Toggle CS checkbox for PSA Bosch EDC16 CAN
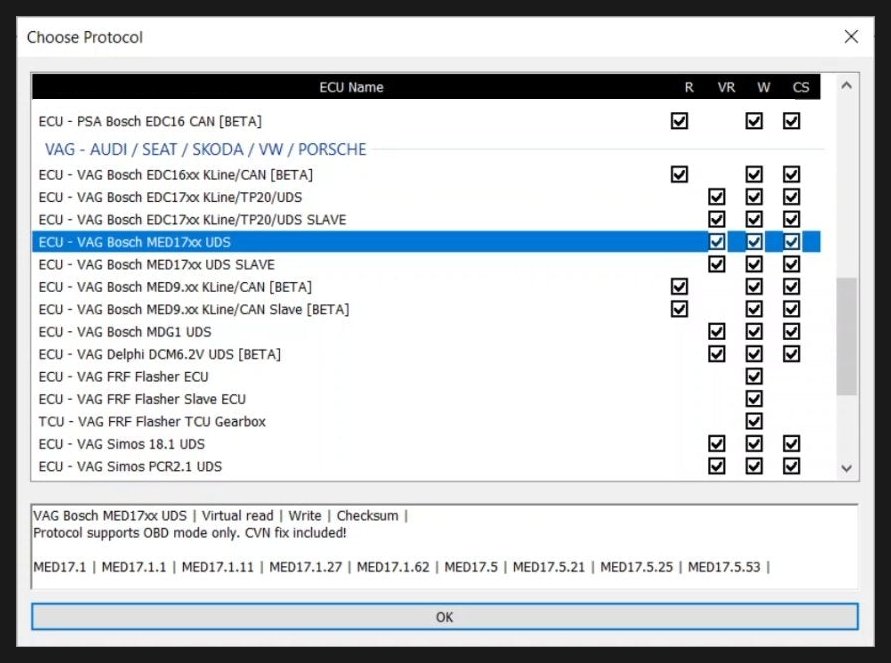This screenshot has width=891, height=663. 792,121
